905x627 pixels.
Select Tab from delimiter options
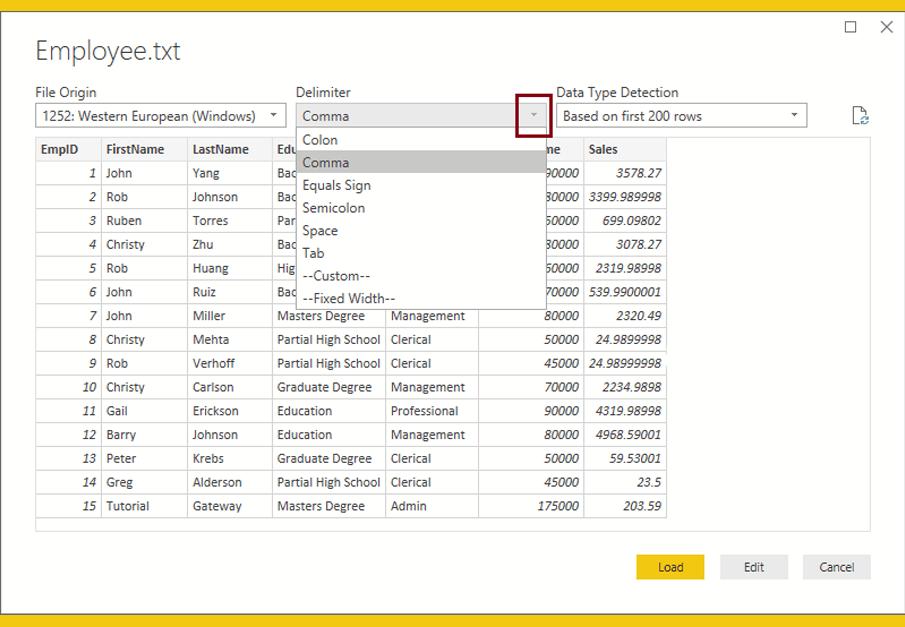(x=313, y=253)
